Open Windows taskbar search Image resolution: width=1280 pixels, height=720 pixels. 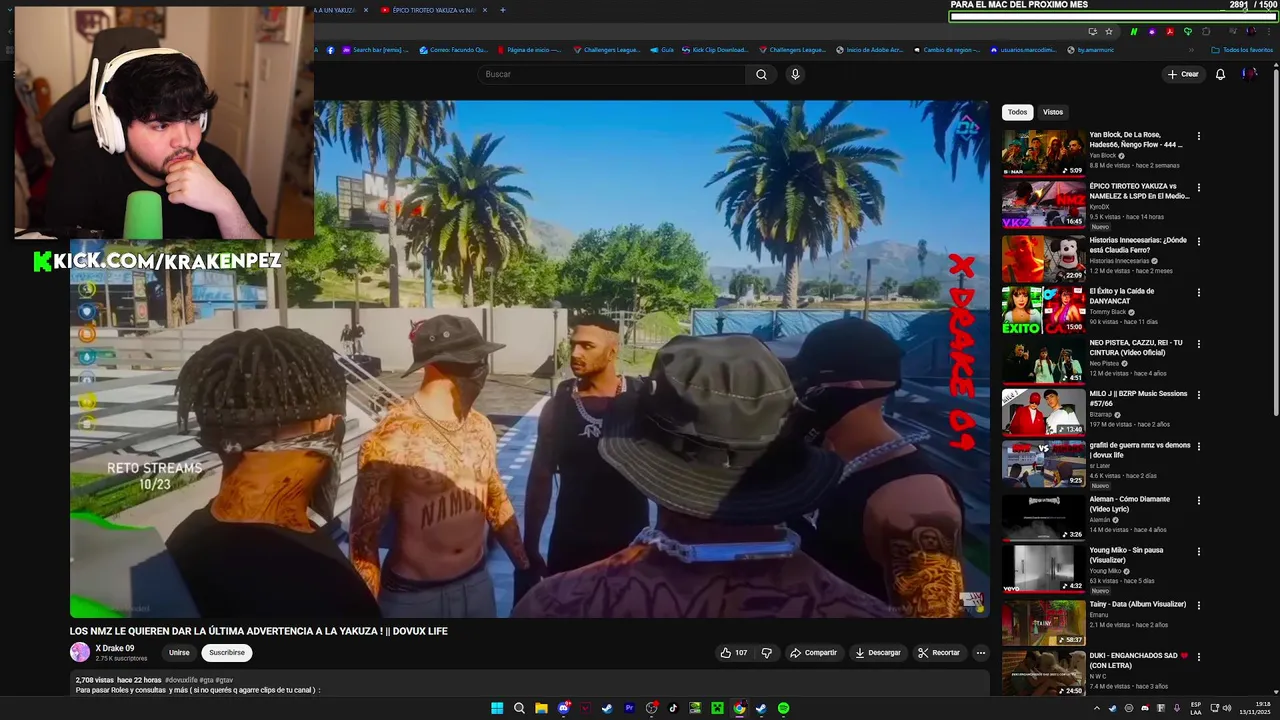pyautogui.click(x=519, y=708)
